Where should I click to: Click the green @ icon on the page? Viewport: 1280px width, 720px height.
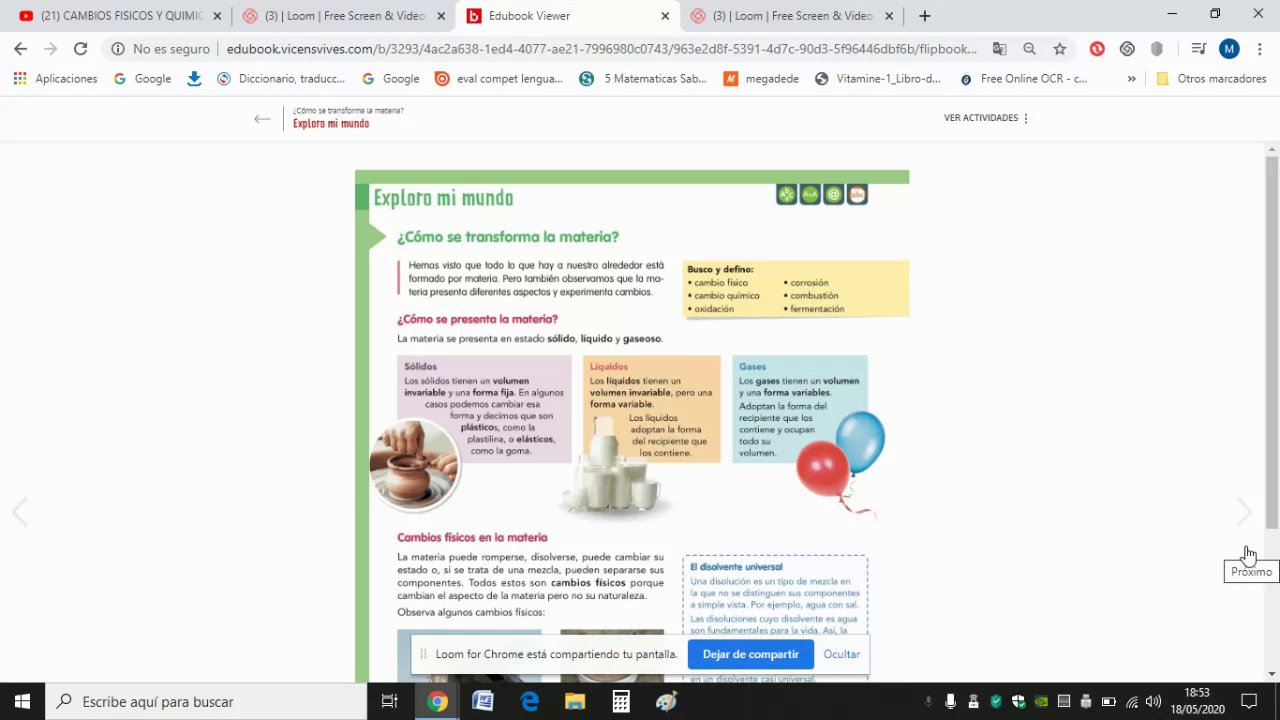[x=834, y=195]
